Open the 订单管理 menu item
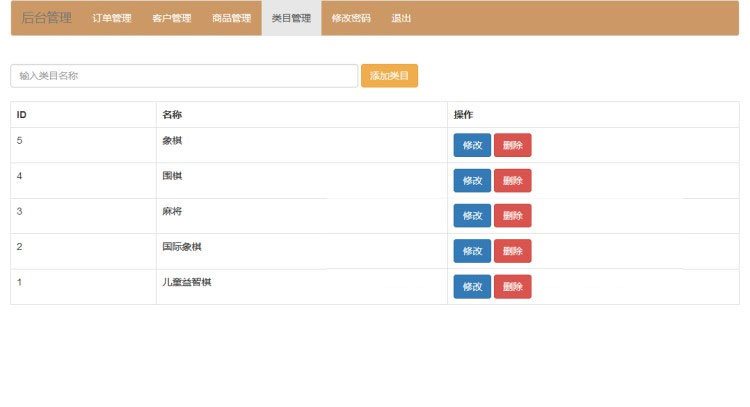 (111, 18)
